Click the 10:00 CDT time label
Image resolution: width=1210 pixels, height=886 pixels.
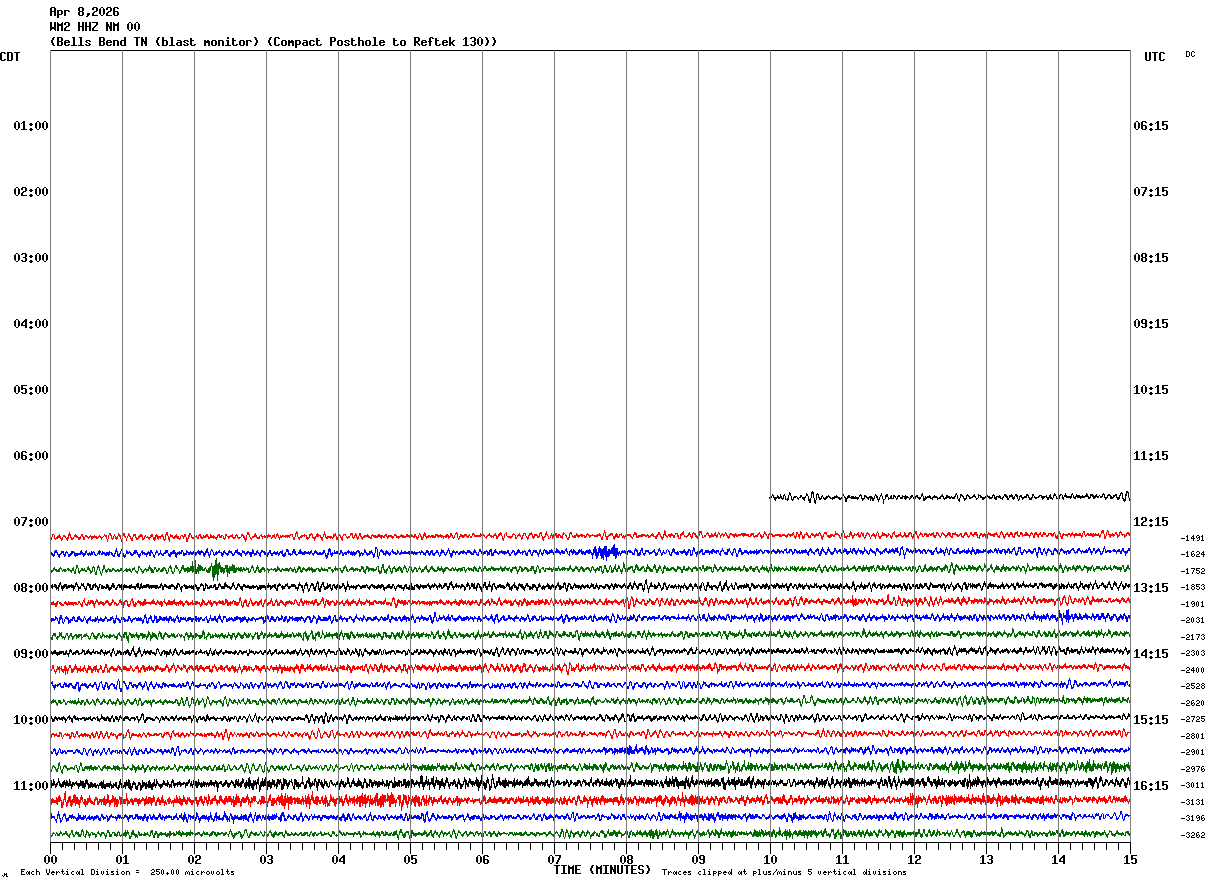coord(31,720)
